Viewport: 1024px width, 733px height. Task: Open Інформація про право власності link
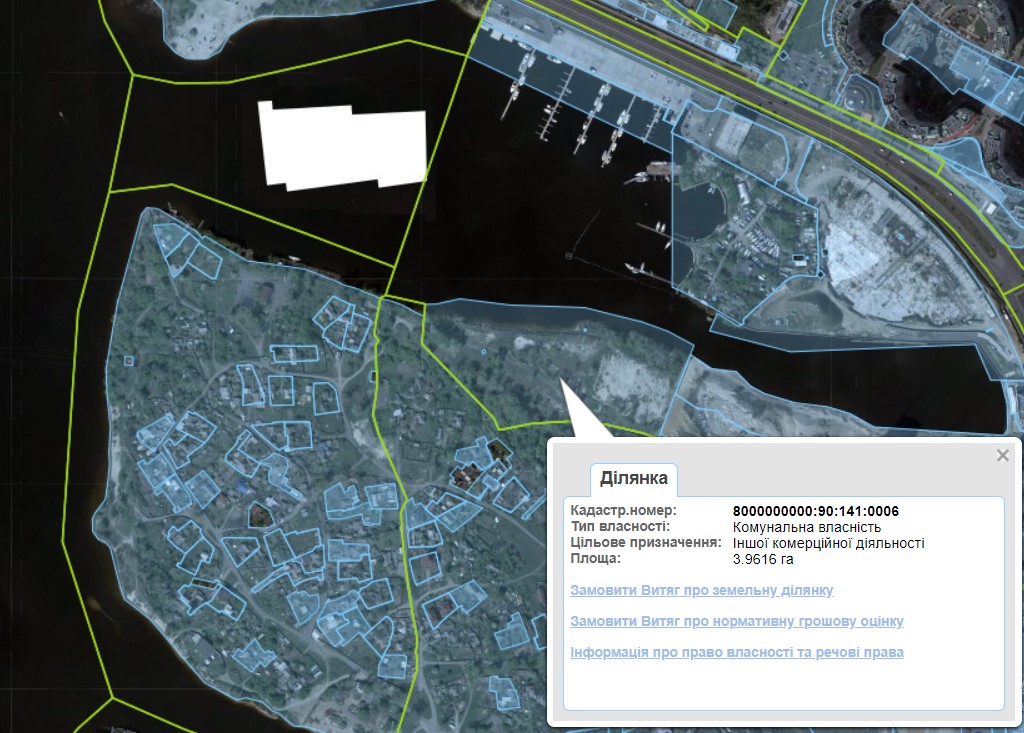pos(736,652)
